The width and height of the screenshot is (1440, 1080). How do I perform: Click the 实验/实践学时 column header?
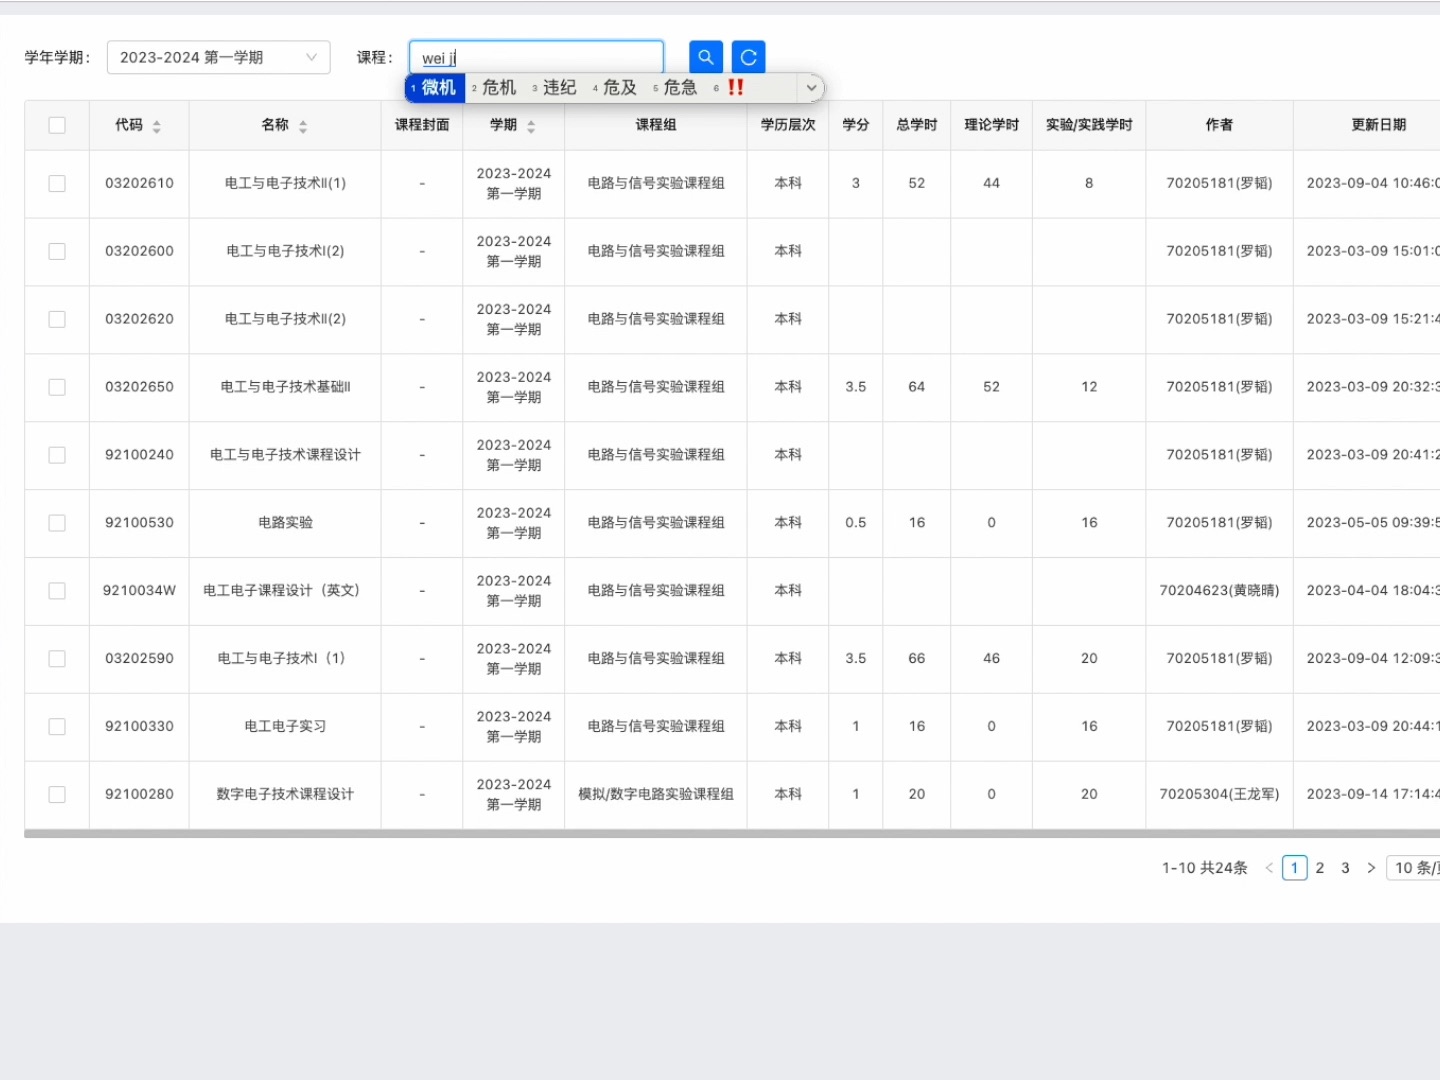(x=1089, y=125)
